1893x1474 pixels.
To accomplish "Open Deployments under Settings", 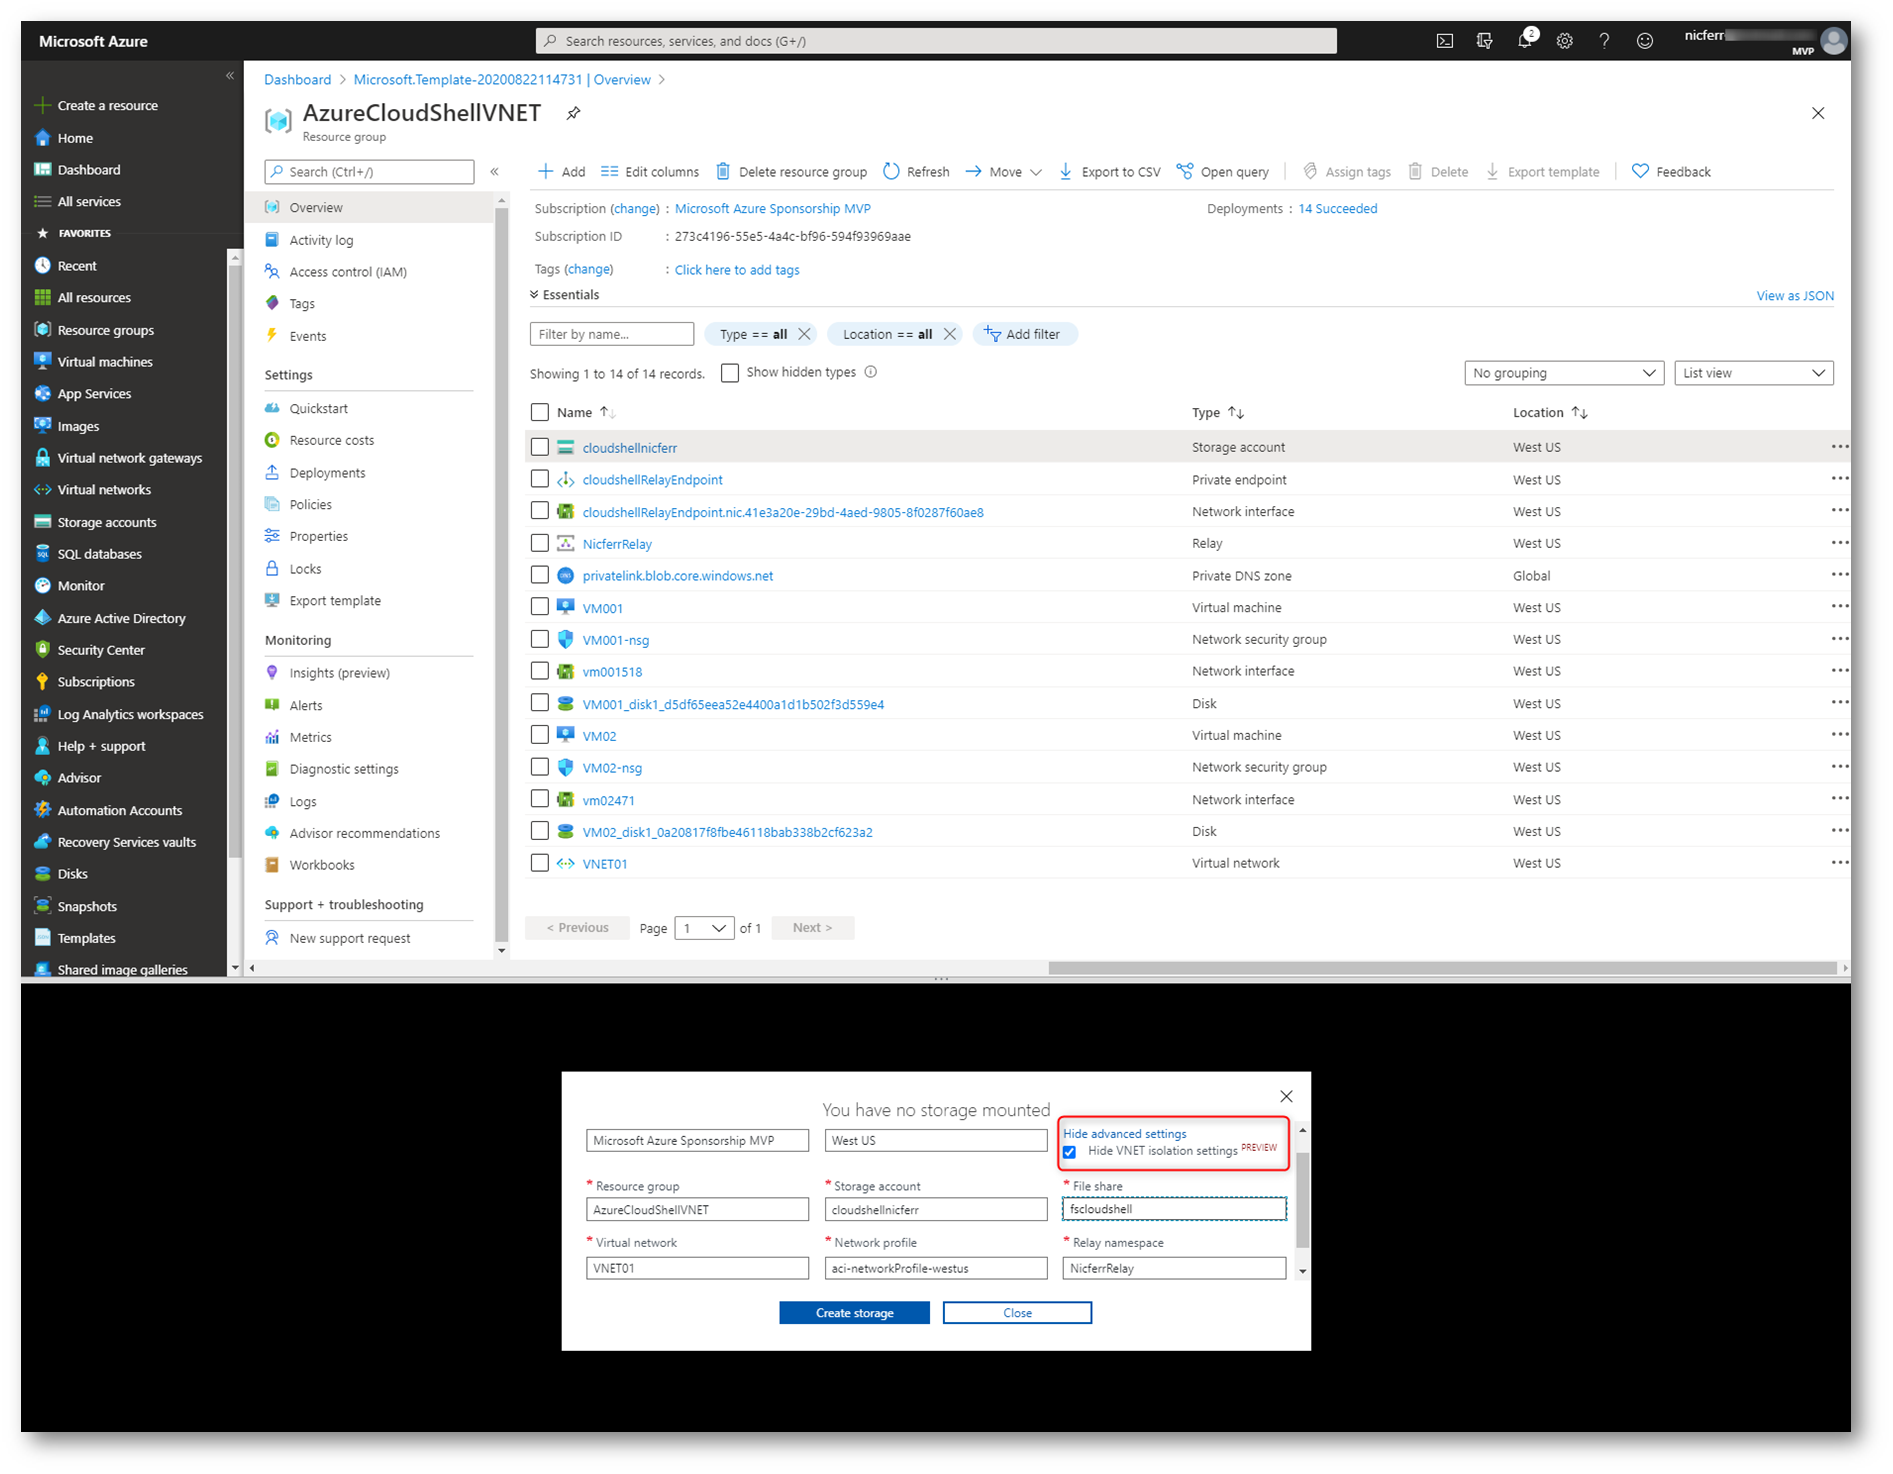I will coord(327,473).
